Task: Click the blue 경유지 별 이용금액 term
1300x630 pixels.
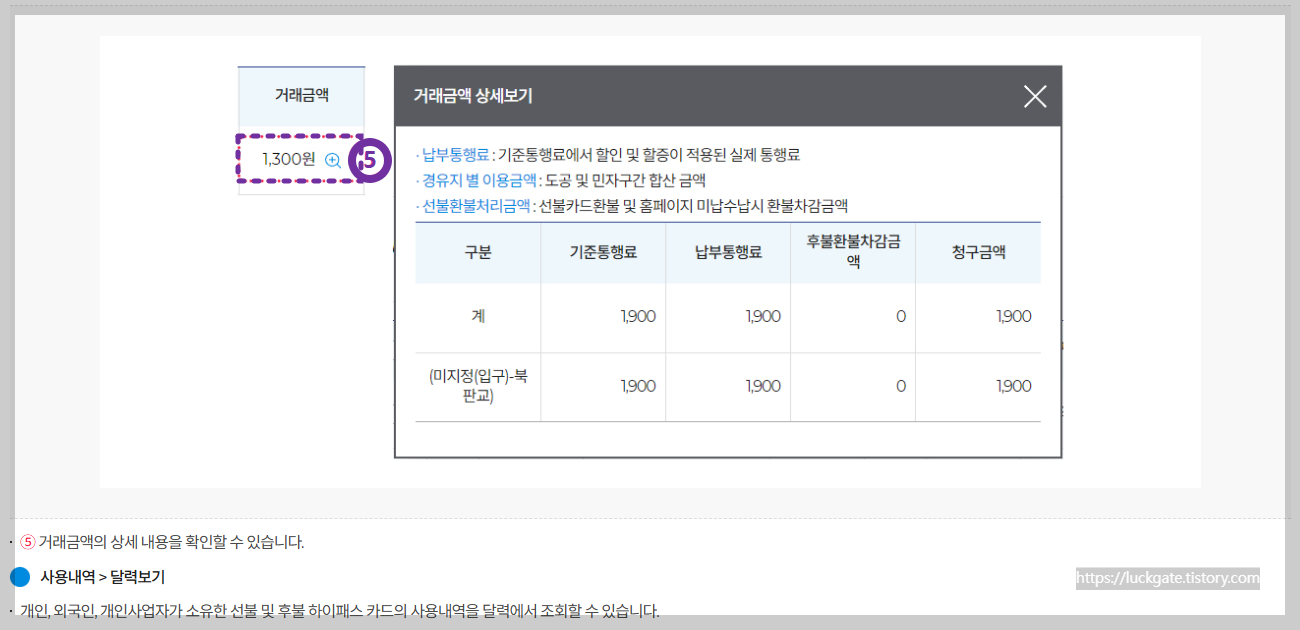Action: (x=478, y=181)
